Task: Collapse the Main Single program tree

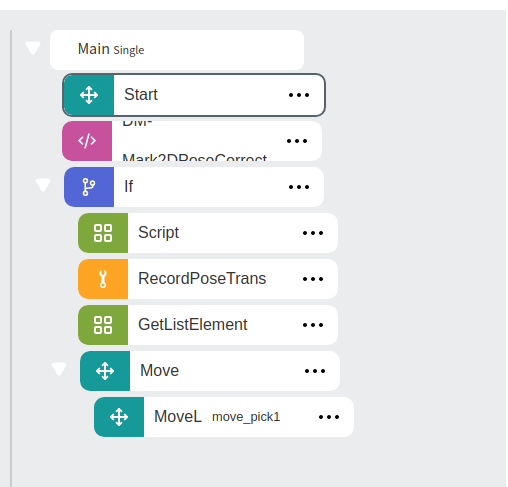Action: 33,48
